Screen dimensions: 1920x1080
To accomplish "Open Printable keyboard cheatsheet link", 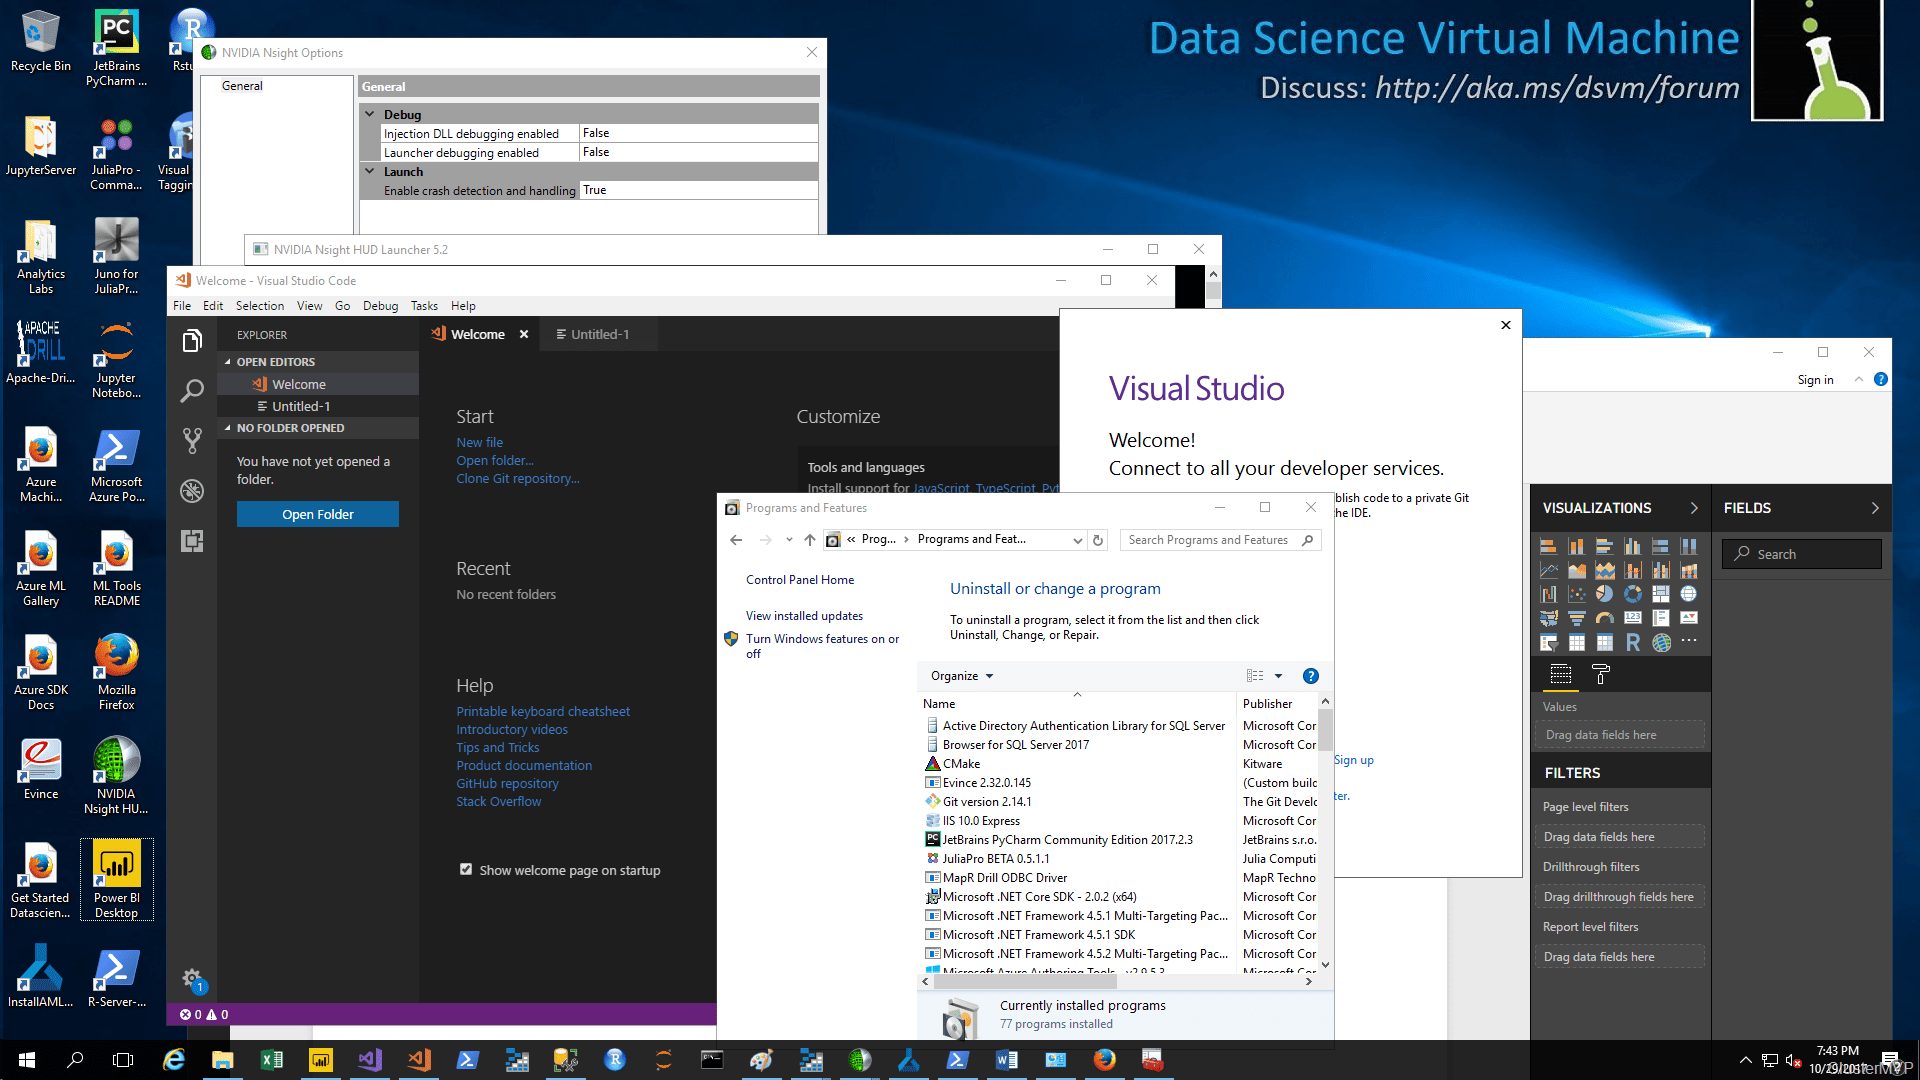I will (x=543, y=711).
